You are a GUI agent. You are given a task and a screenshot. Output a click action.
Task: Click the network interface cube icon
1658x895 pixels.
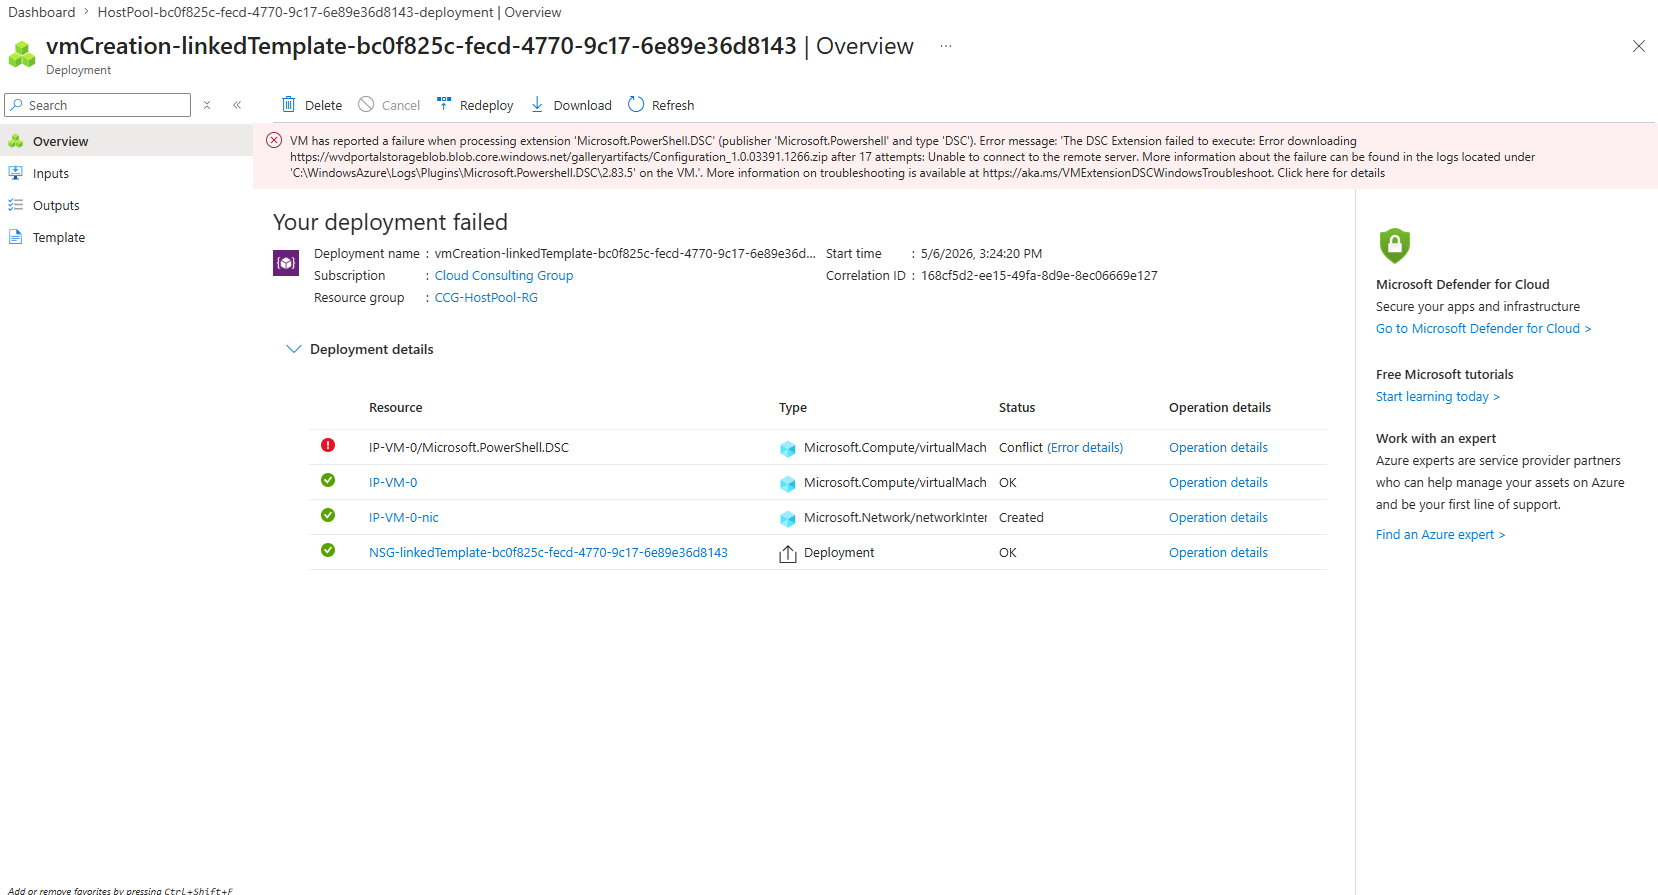point(788,519)
